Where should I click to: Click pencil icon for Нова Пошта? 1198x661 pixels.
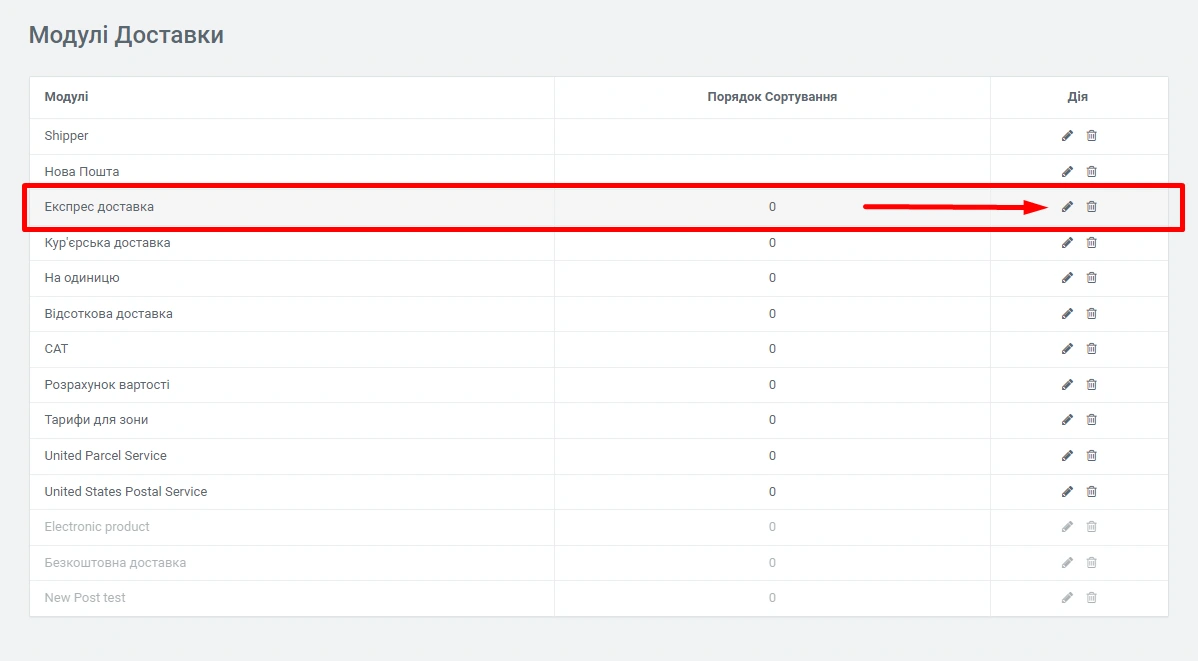pos(1067,172)
